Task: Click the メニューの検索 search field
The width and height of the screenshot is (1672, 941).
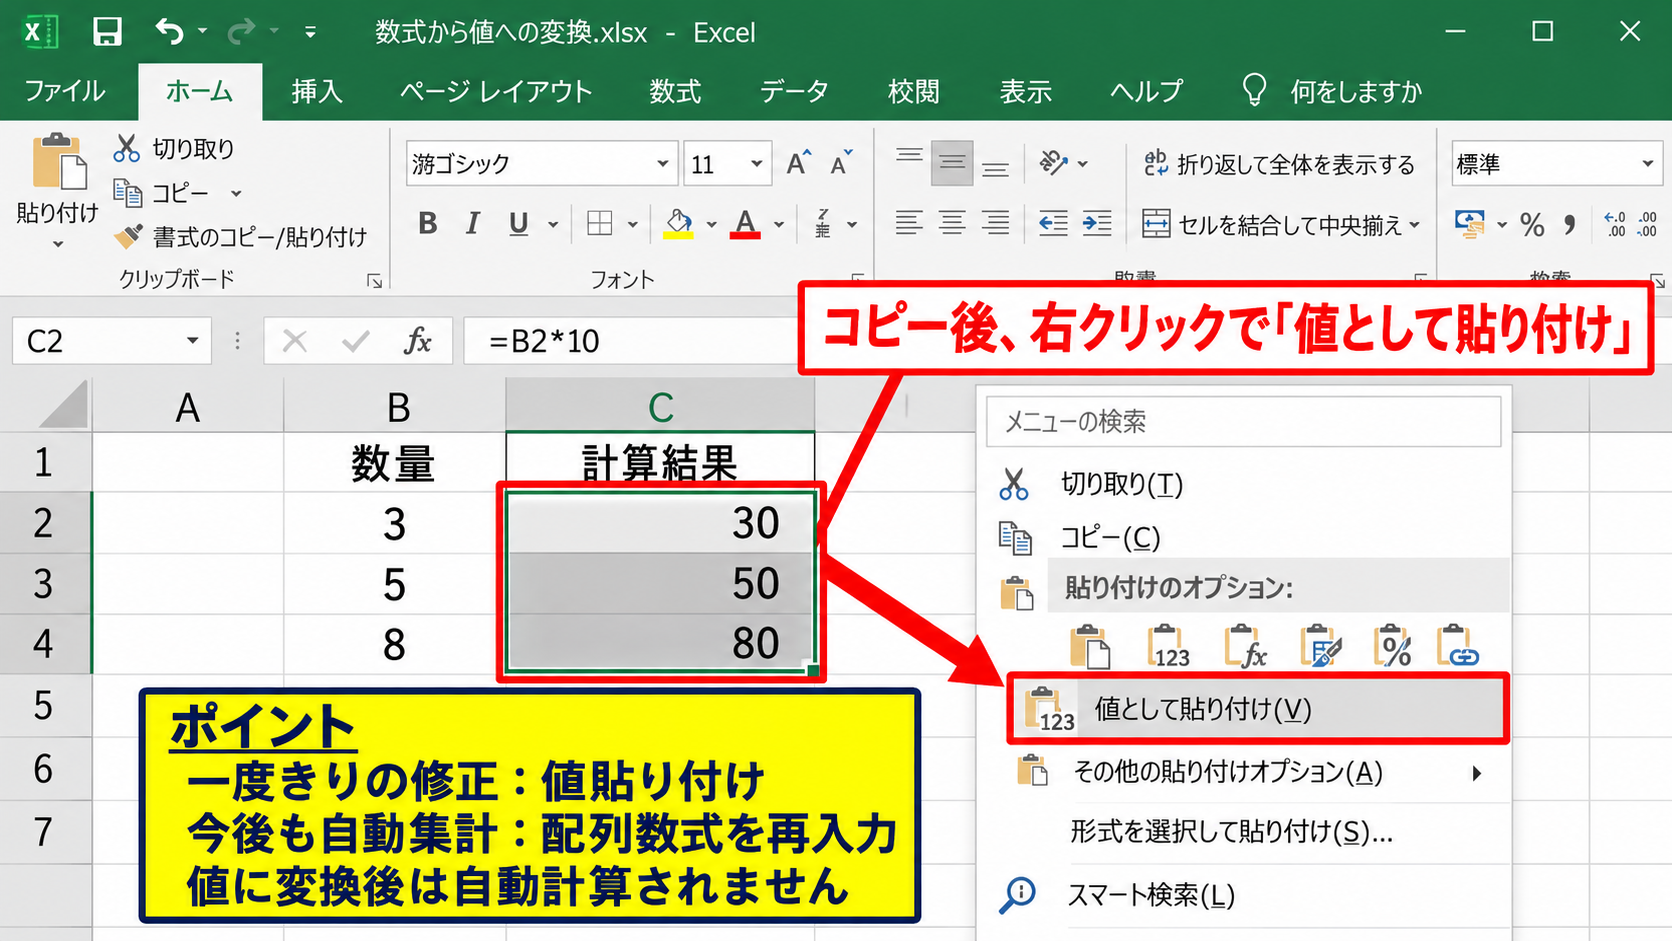Action: coord(1243,422)
